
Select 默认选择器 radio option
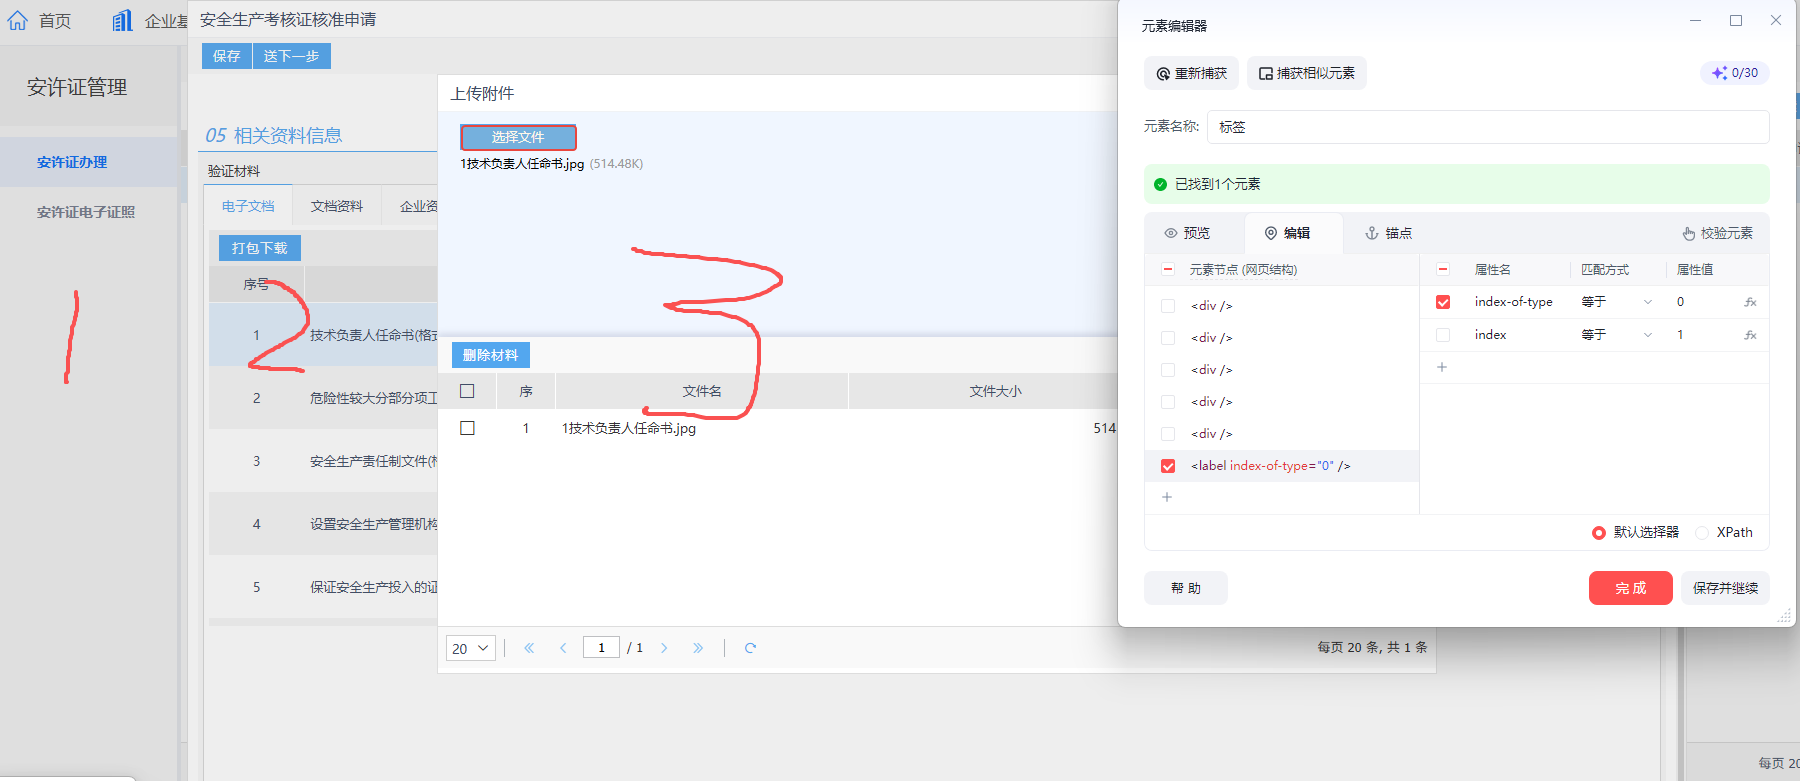pyautogui.click(x=1599, y=533)
